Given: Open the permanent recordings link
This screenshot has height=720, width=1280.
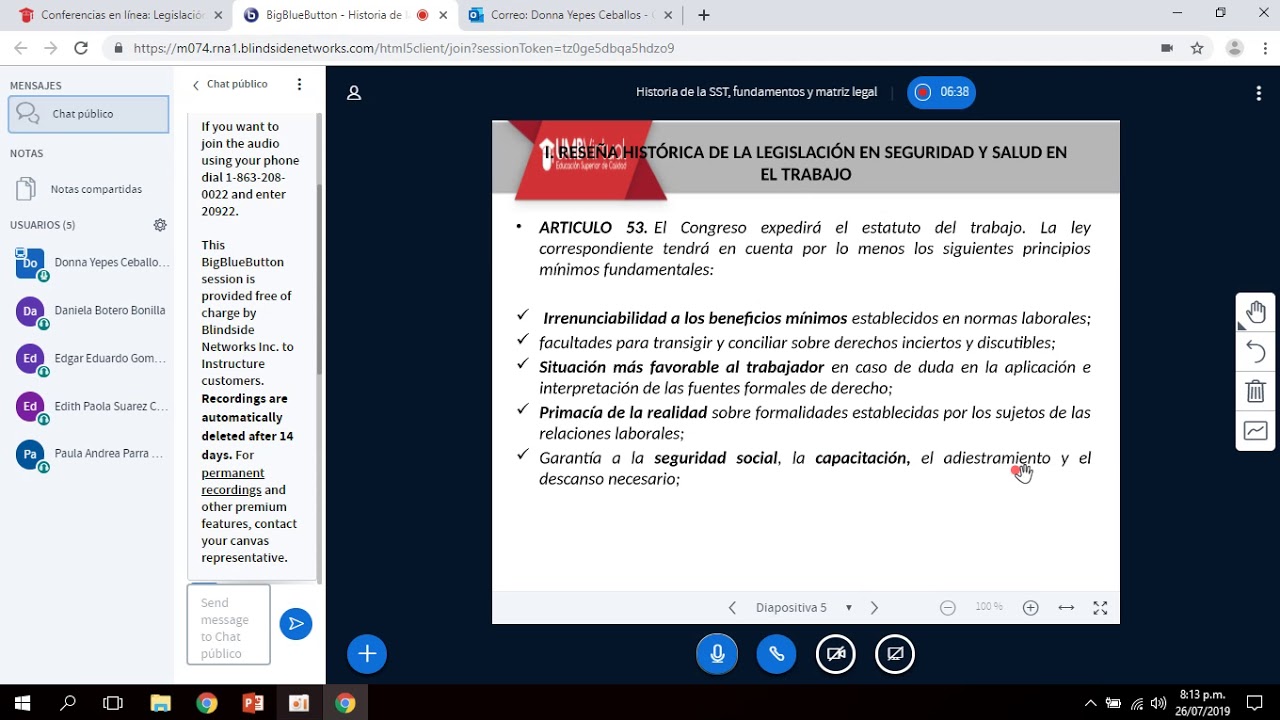Looking at the screenshot, I should coord(233,481).
